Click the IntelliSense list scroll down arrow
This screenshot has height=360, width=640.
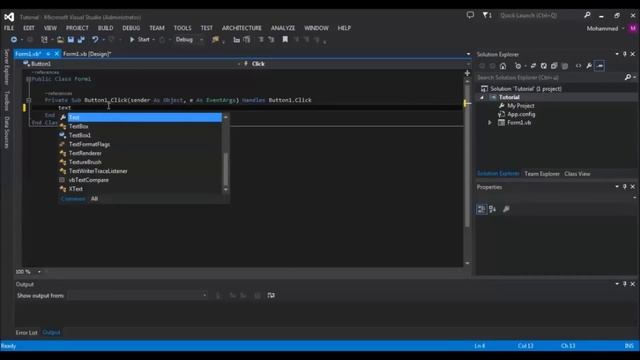[226, 189]
